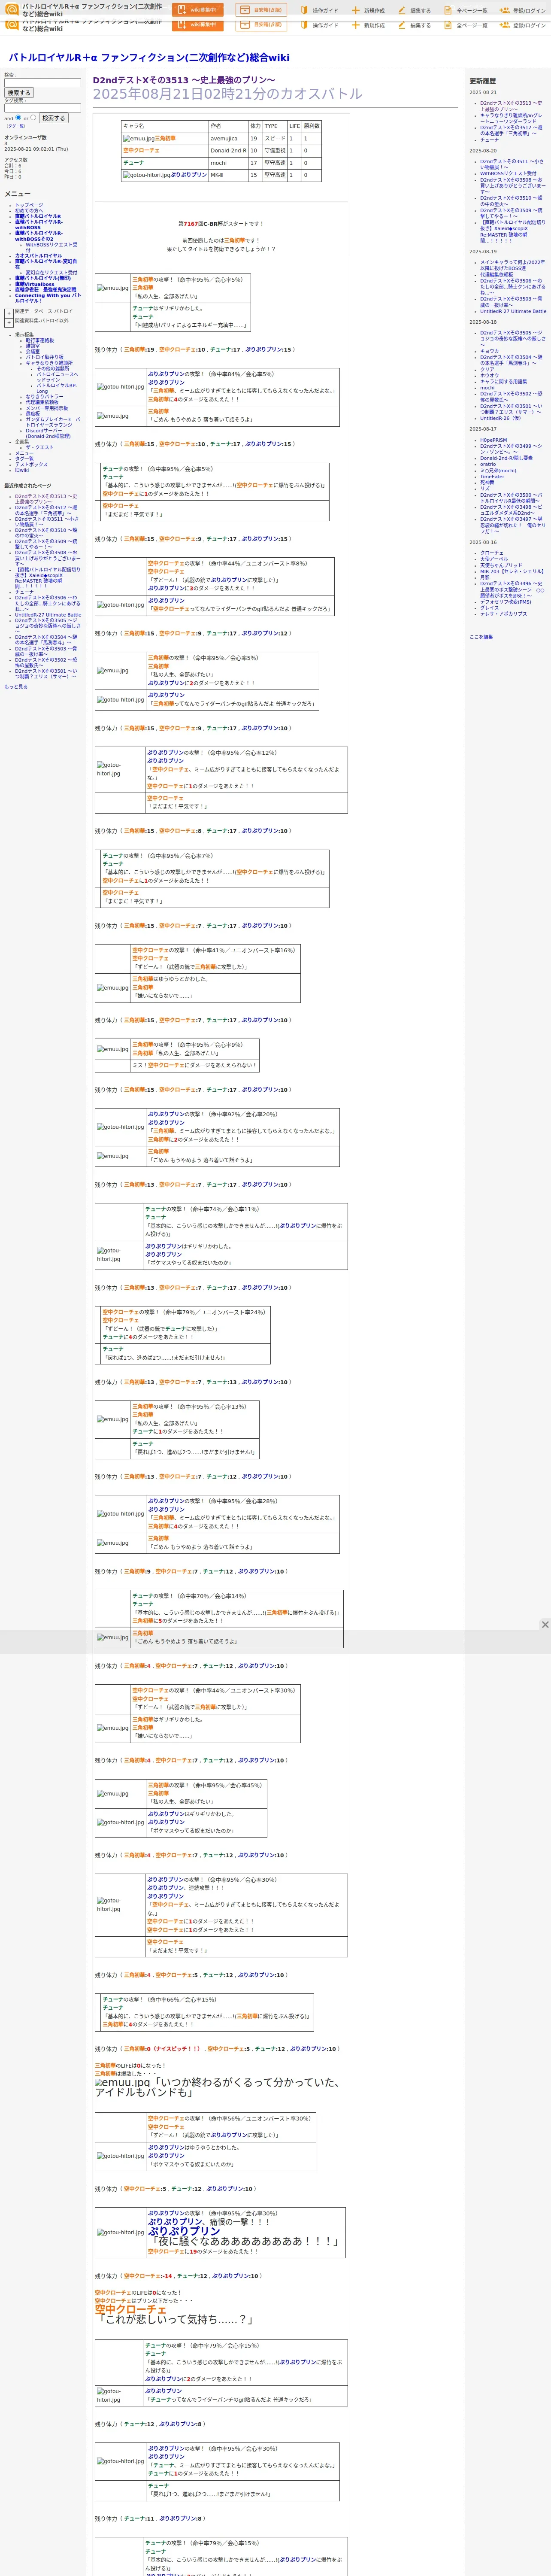Click 検索する button beside the and/or radios
The width and height of the screenshot is (551, 2576).
coord(53,118)
